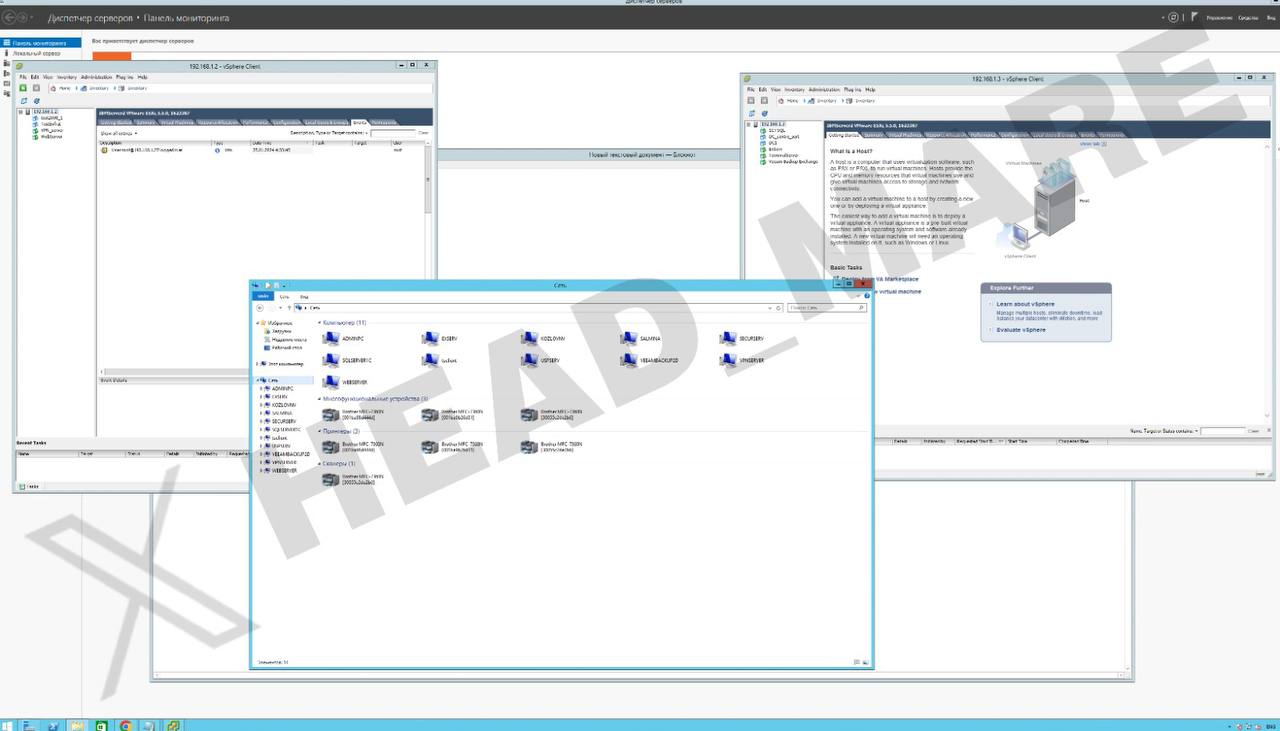Viewport: 1280px width, 731px height.
Task: Collapse the 192.168.1.2 host tree node
Action: click(20, 112)
